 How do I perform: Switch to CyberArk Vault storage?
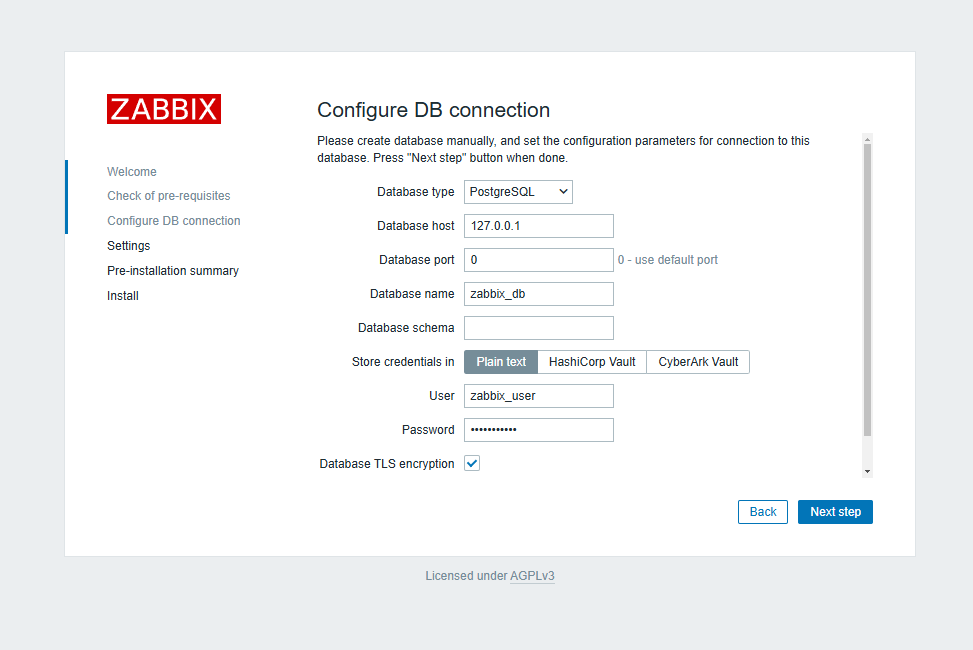[698, 362]
